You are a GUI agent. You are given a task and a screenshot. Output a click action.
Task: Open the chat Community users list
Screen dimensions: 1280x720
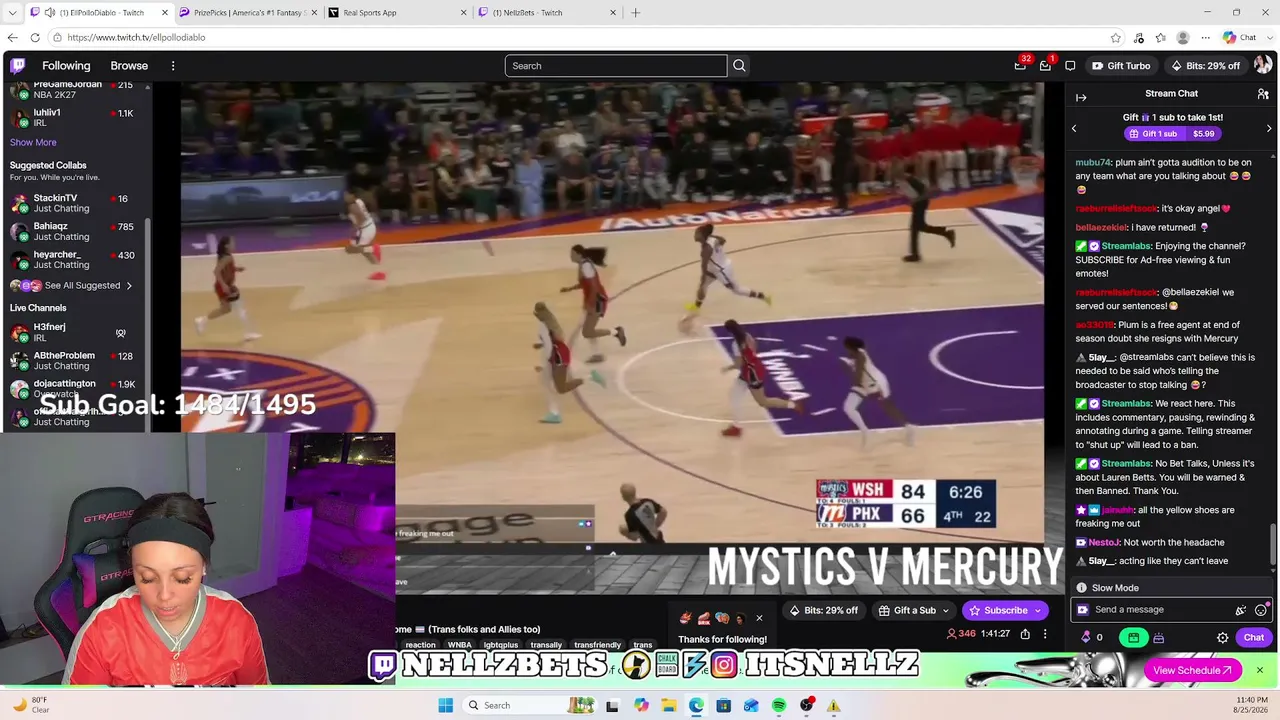point(1263,94)
